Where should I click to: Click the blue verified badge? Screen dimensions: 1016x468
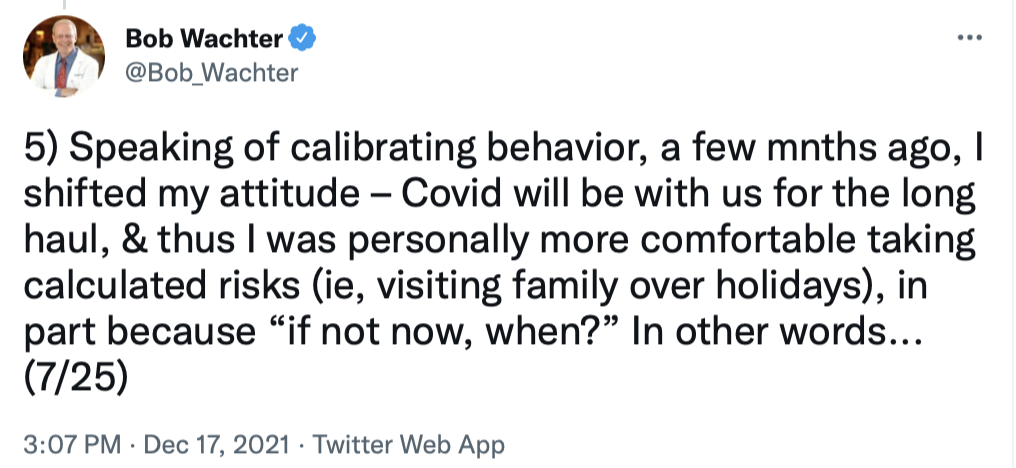303,39
